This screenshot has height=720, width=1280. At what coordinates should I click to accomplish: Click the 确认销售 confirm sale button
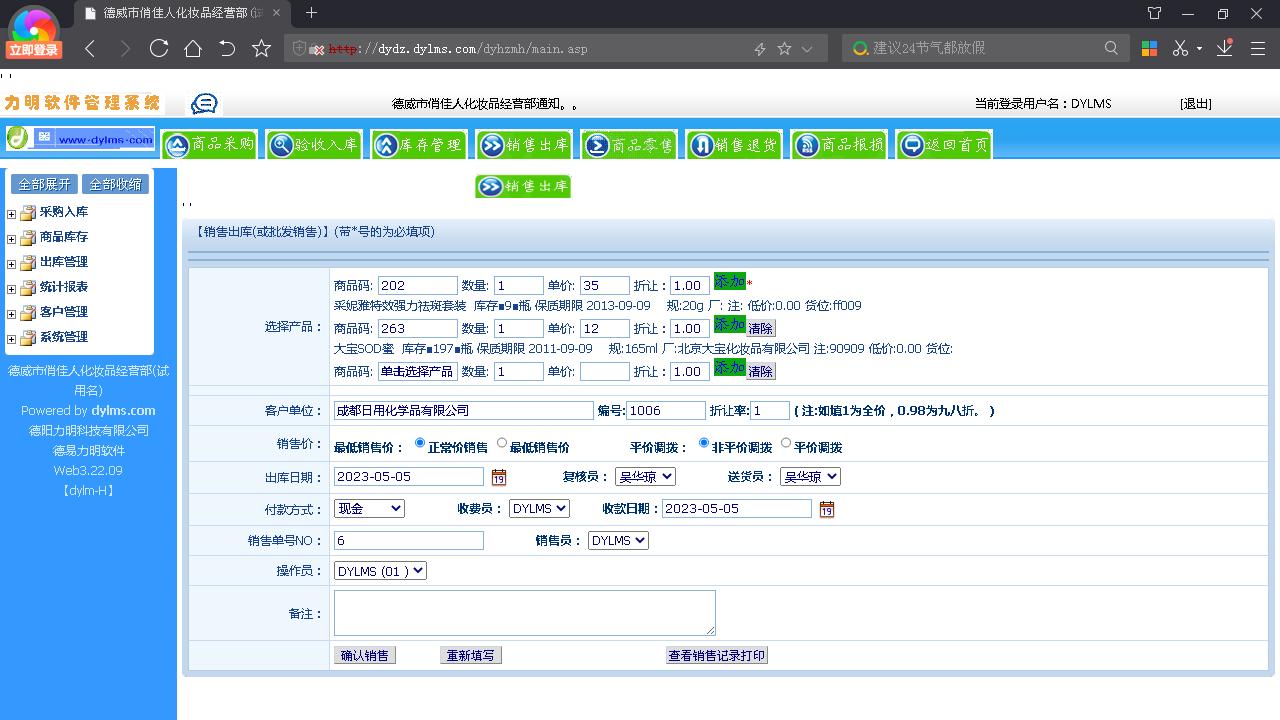(364, 655)
